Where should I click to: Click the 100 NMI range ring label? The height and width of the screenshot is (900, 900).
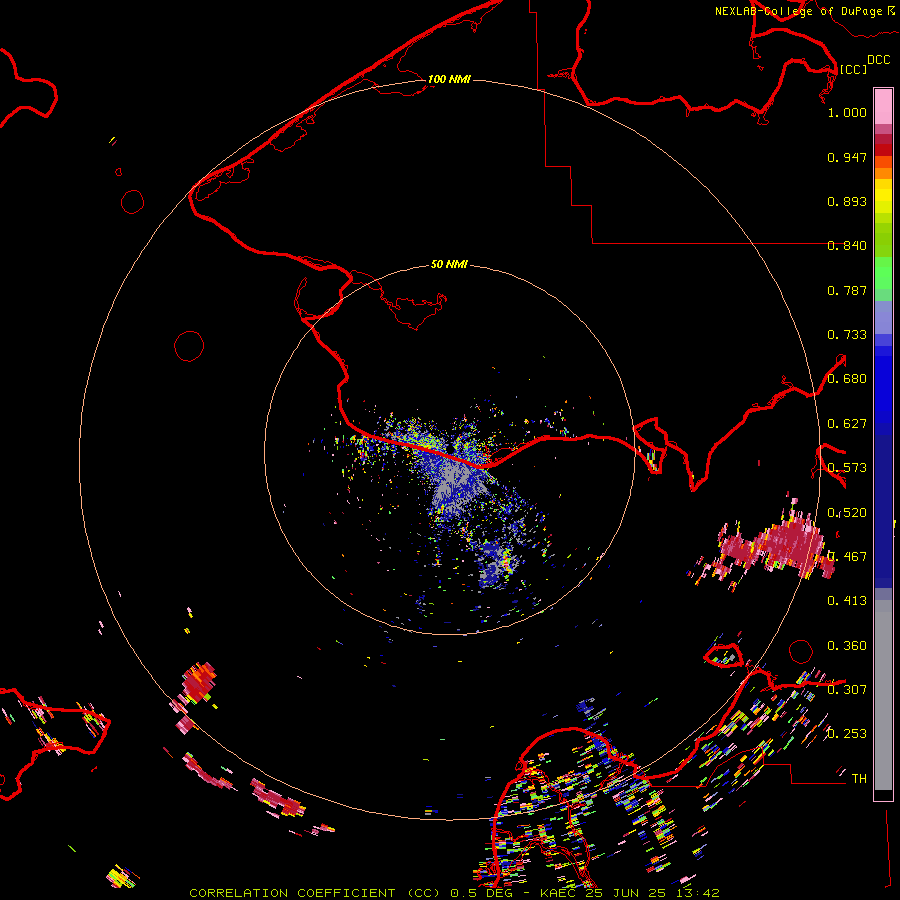(449, 79)
